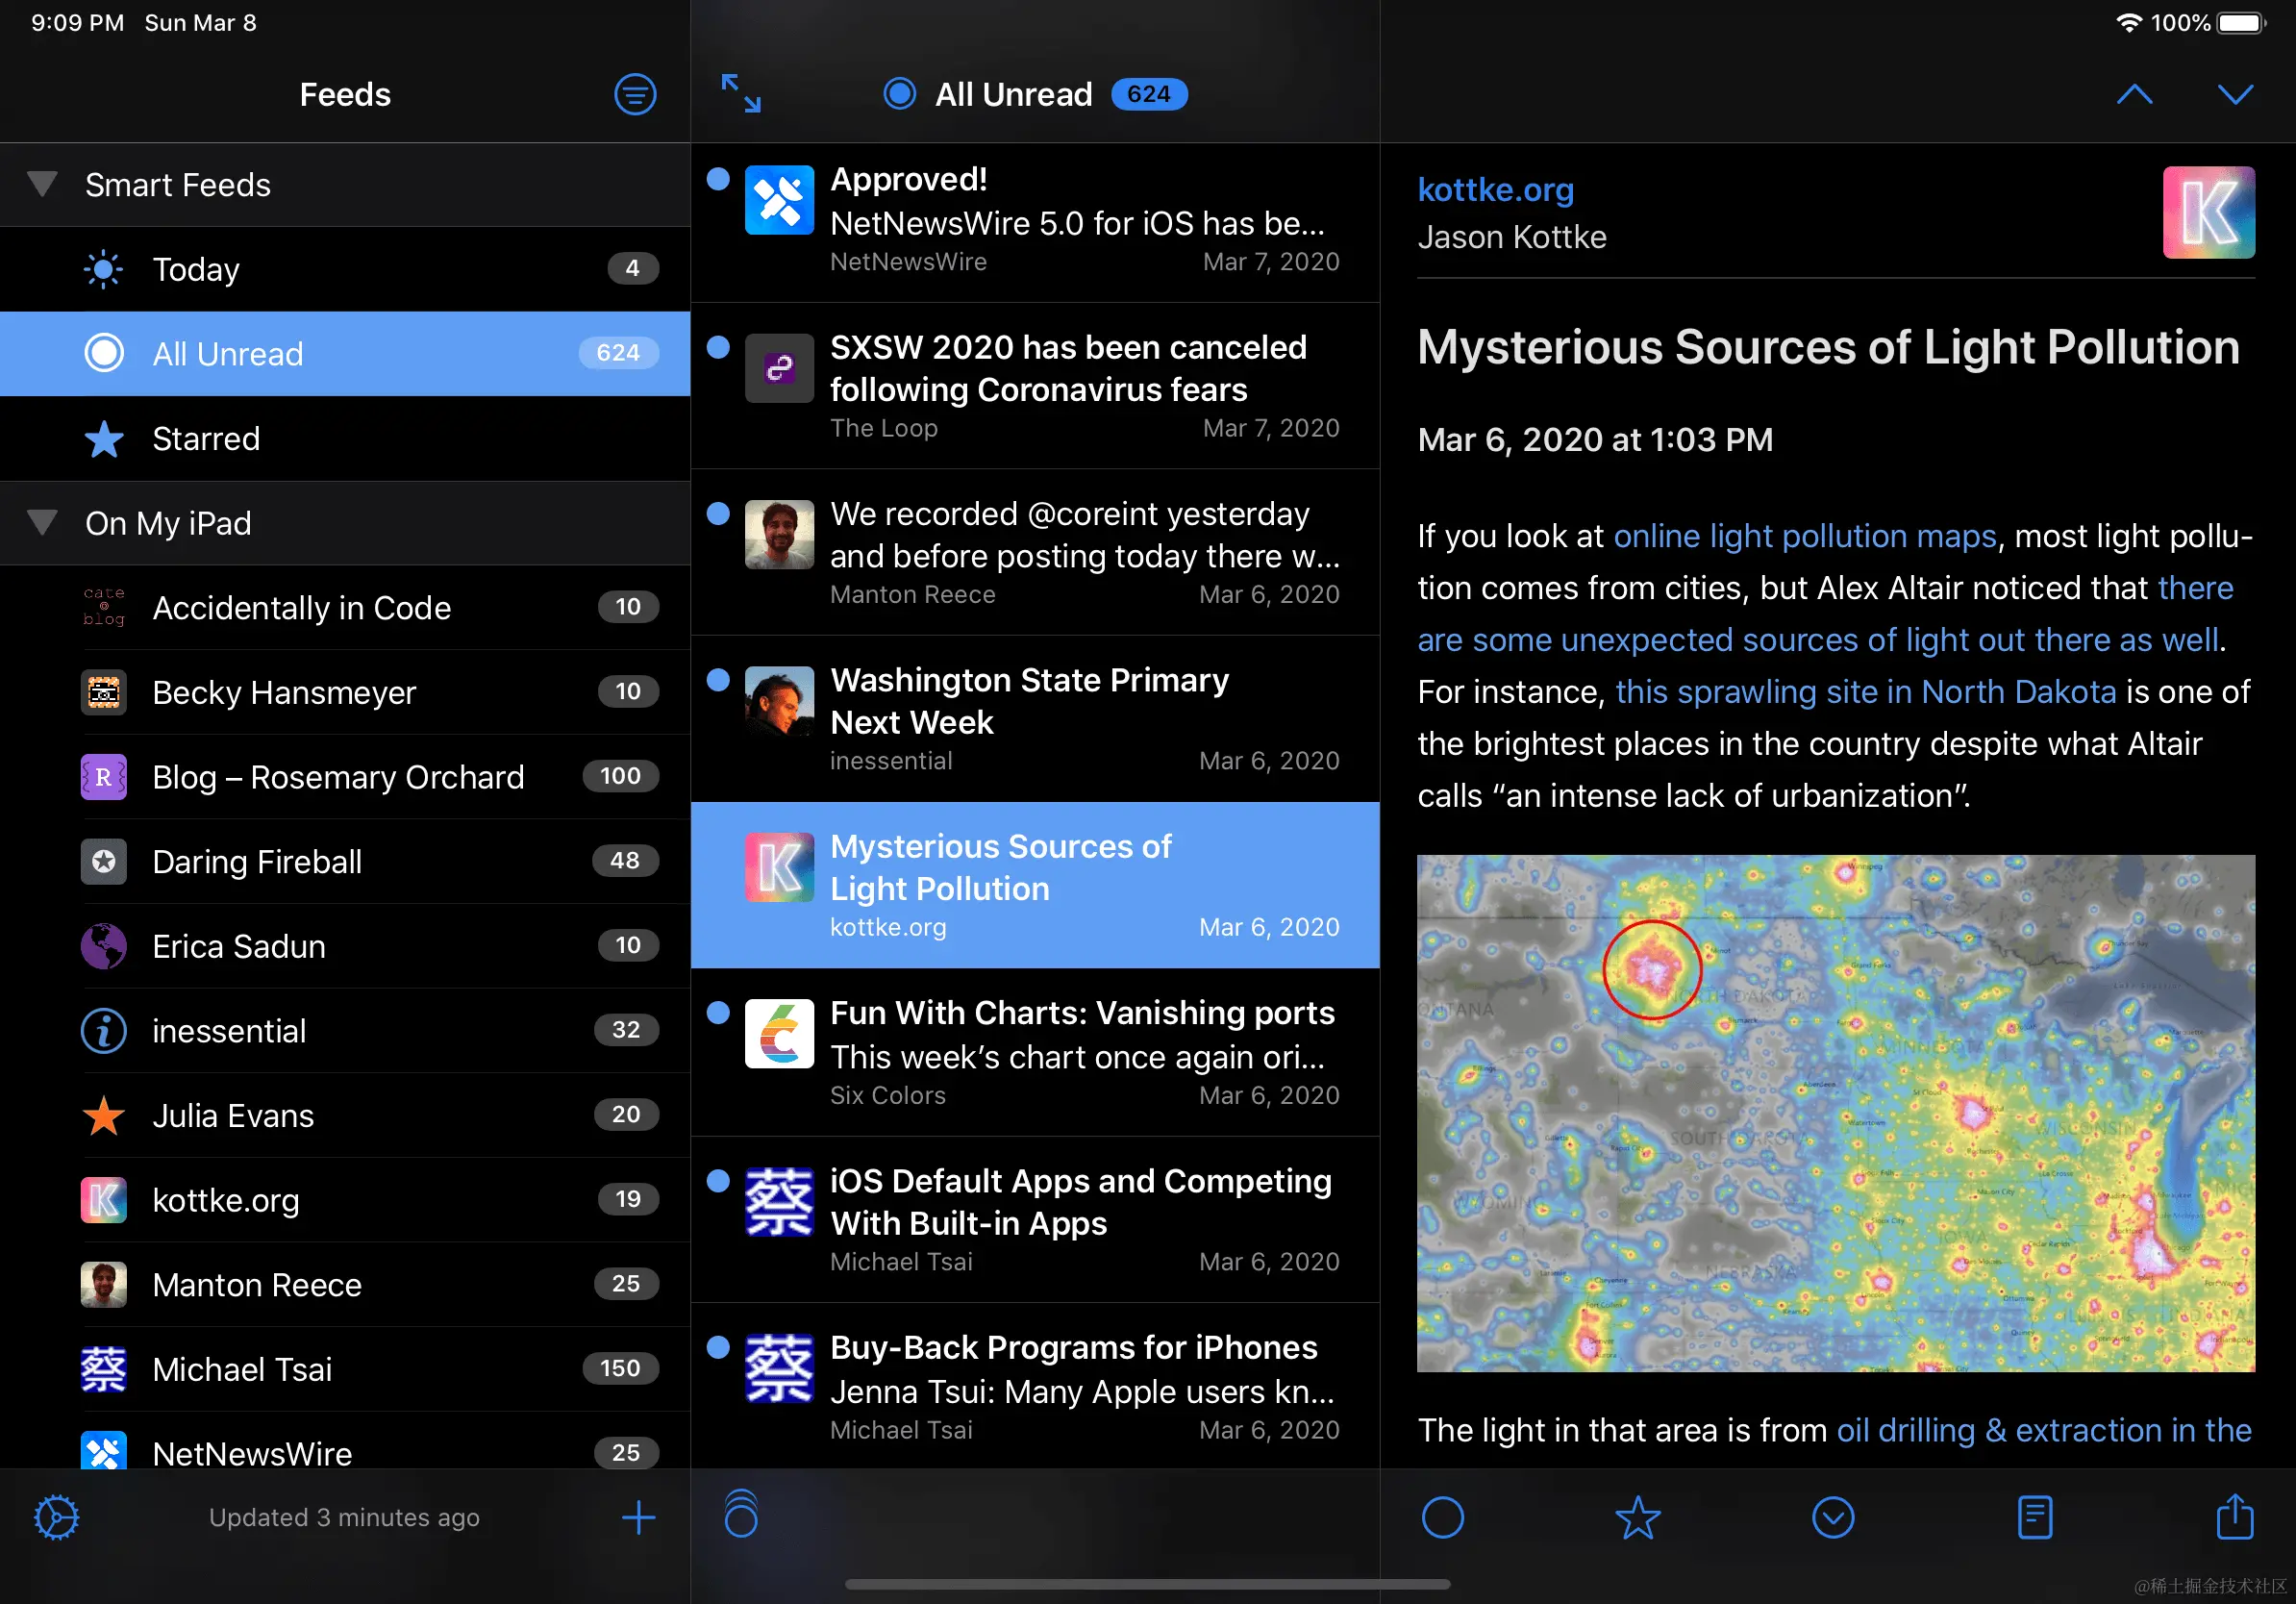Collapse the On My iPad section triangle
The image size is (2296, 1604).
pyautogui.click(x=42, y=522)
